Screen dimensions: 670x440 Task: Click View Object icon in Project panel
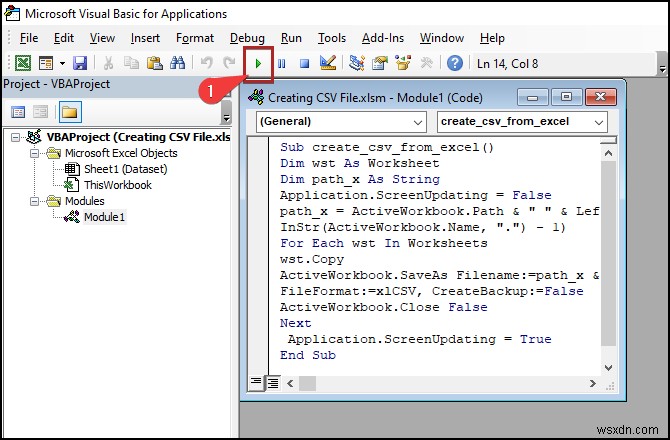coord(41,112)
